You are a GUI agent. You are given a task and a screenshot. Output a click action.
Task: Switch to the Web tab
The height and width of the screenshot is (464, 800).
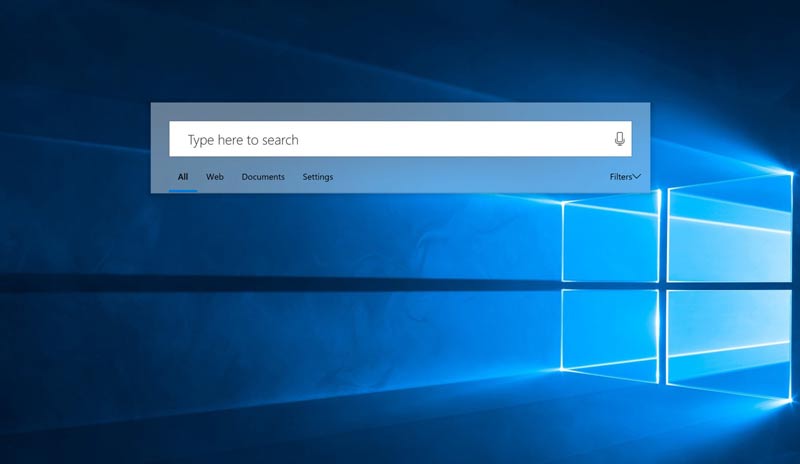[x=215, y=177]
